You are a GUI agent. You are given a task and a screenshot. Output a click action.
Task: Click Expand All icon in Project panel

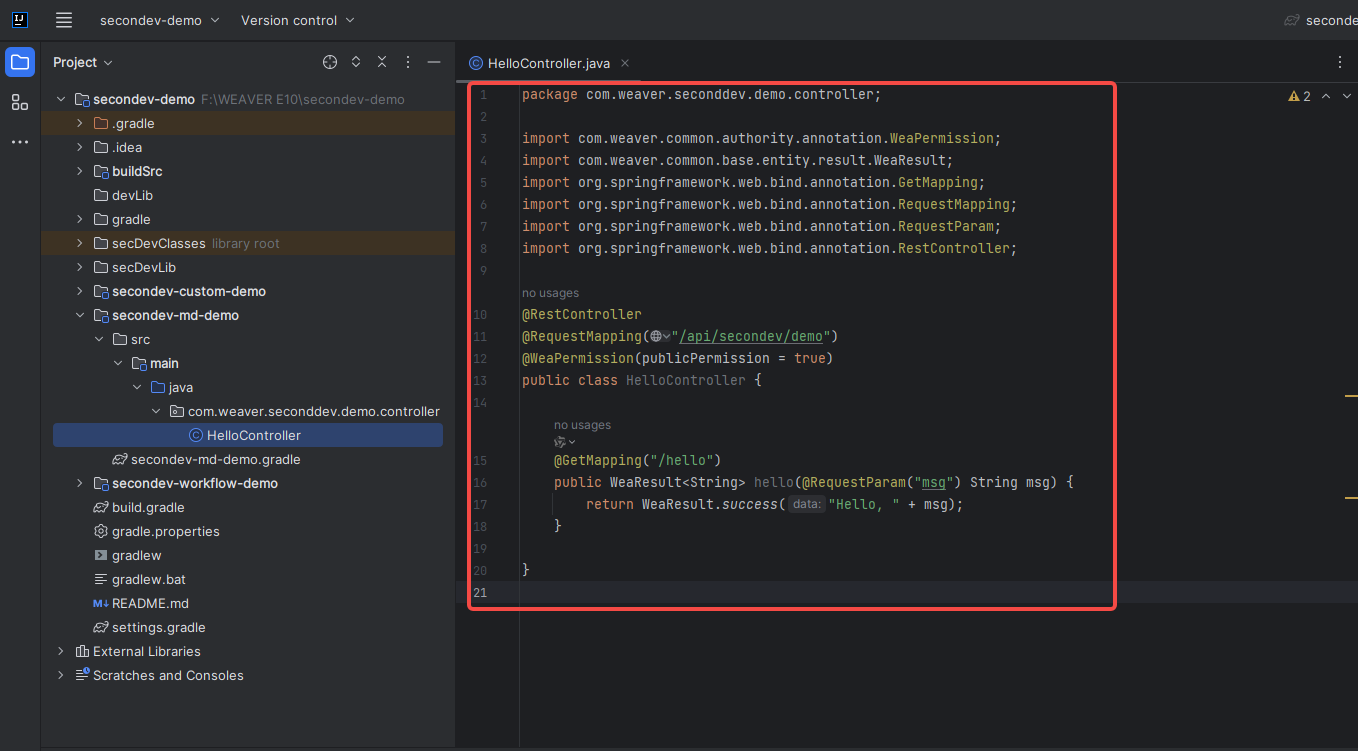pos(356,62)
